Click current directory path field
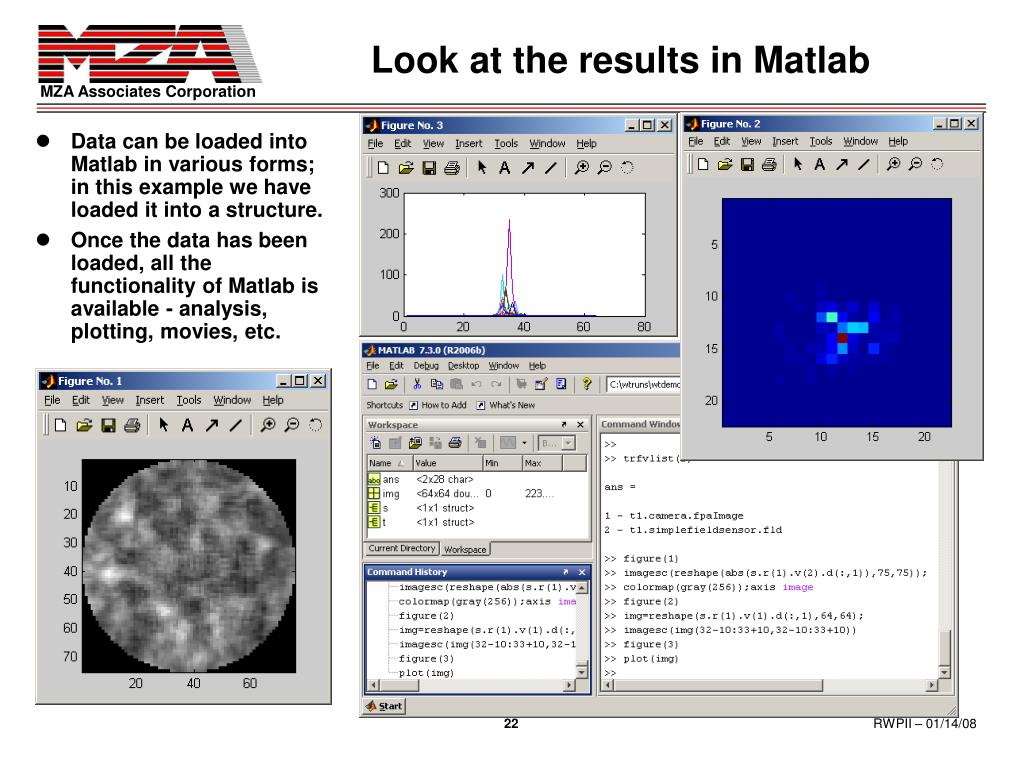Viewport: 1023px width, 758px height. (643, 384)
